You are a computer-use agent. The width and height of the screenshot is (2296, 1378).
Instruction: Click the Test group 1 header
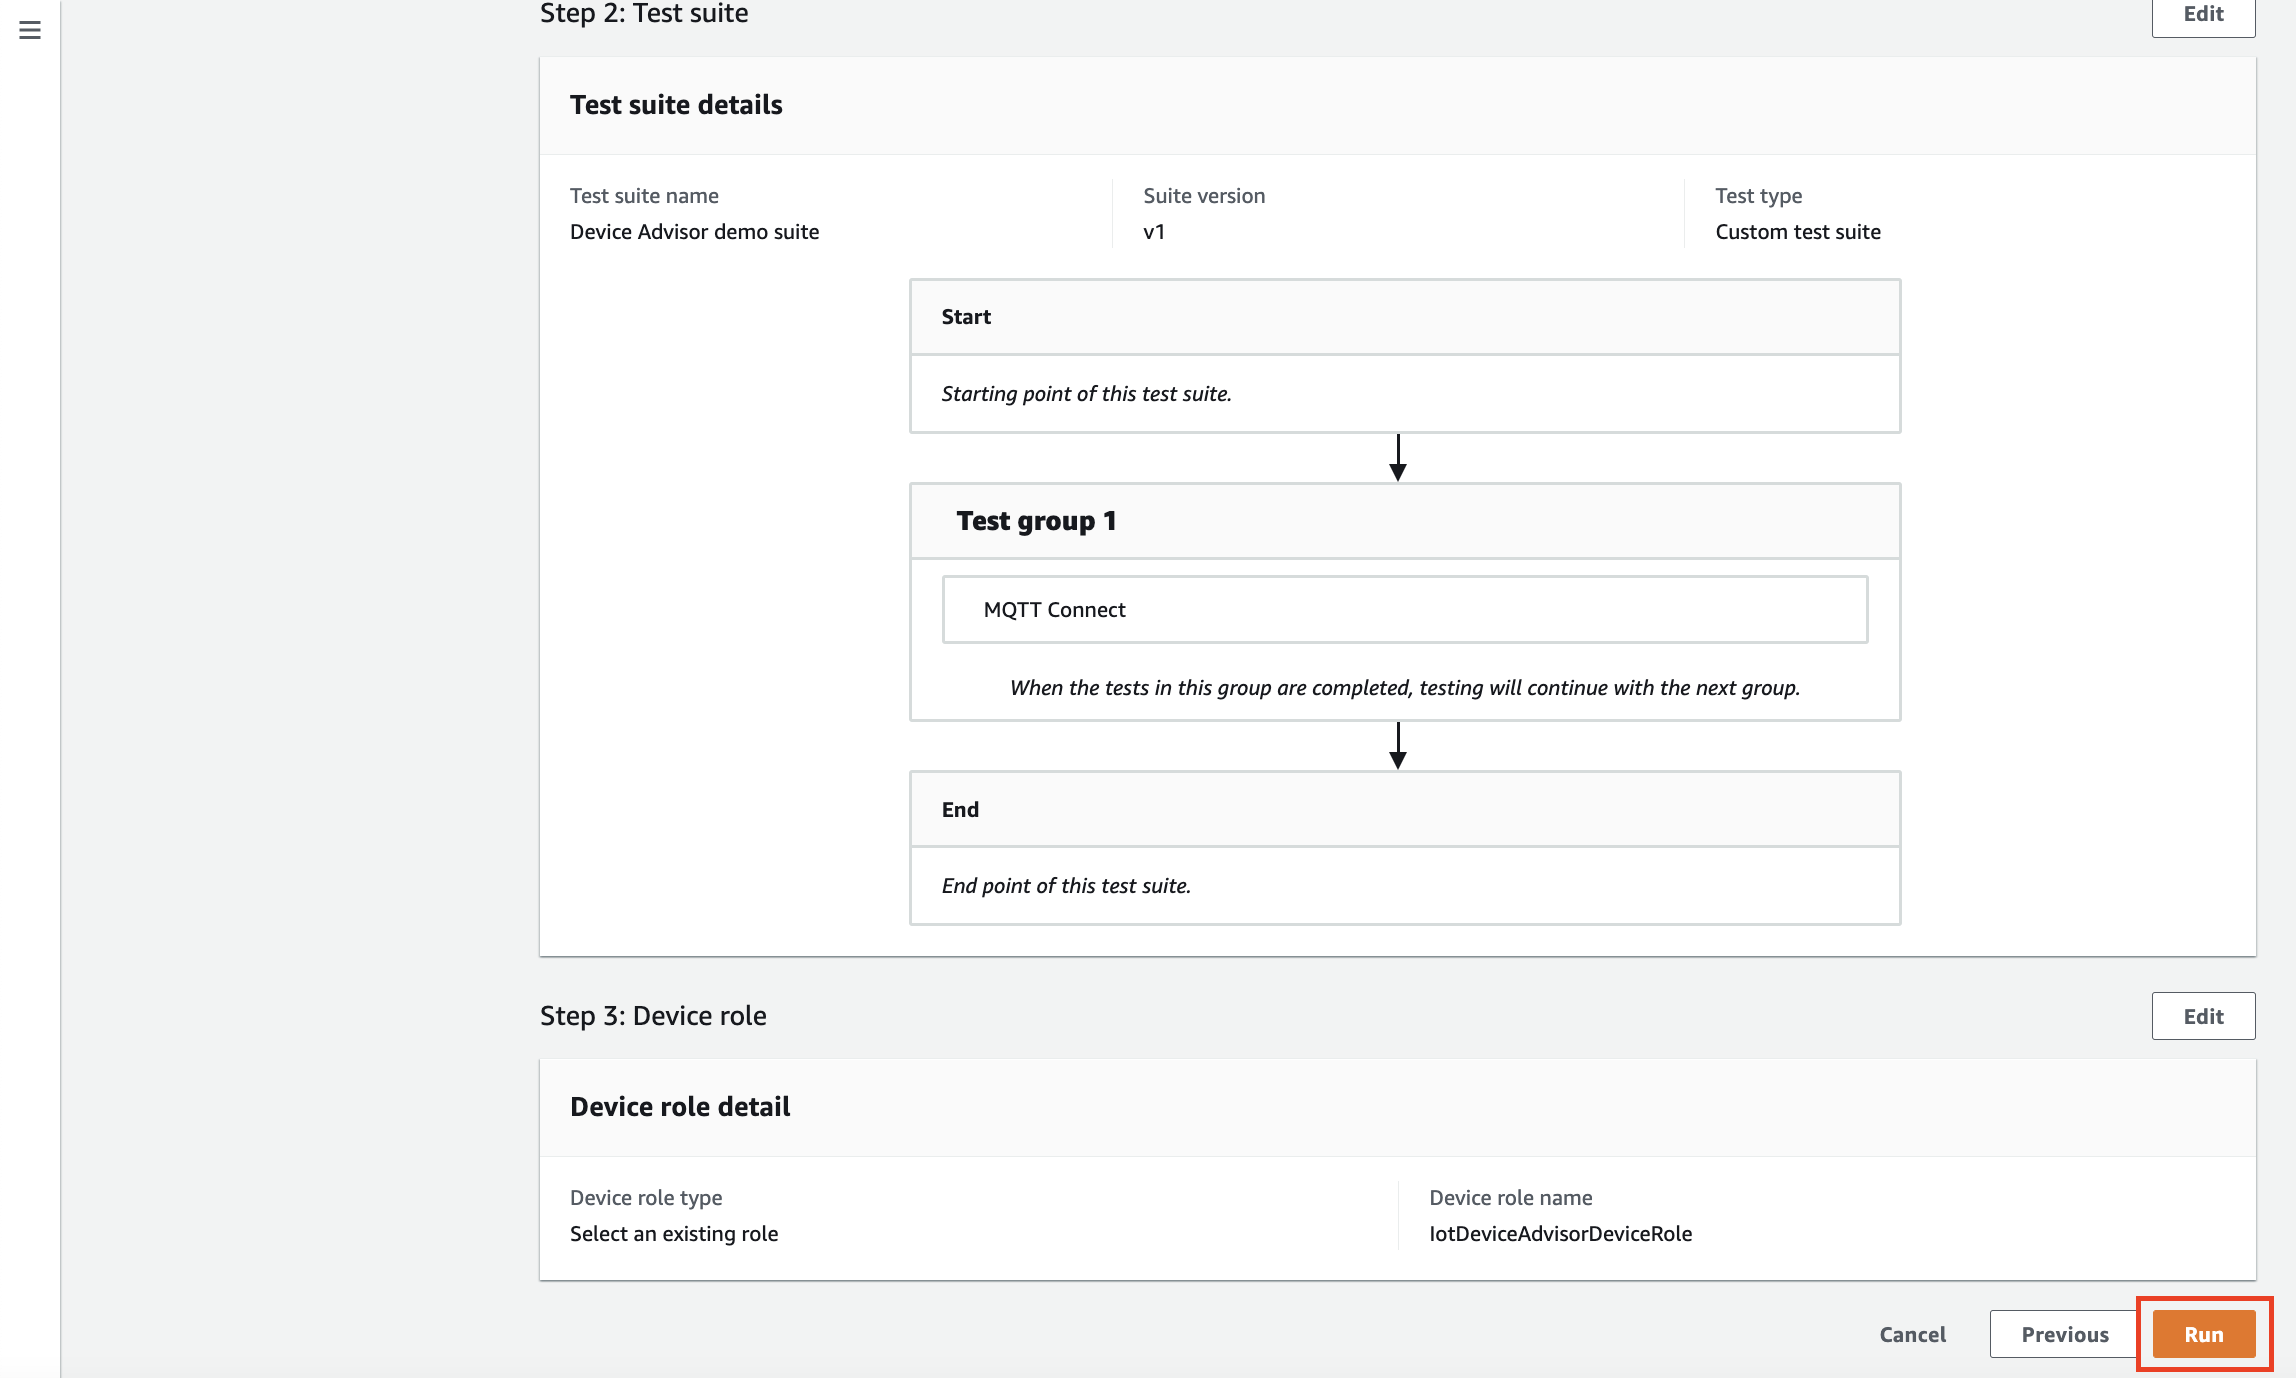1036,521
